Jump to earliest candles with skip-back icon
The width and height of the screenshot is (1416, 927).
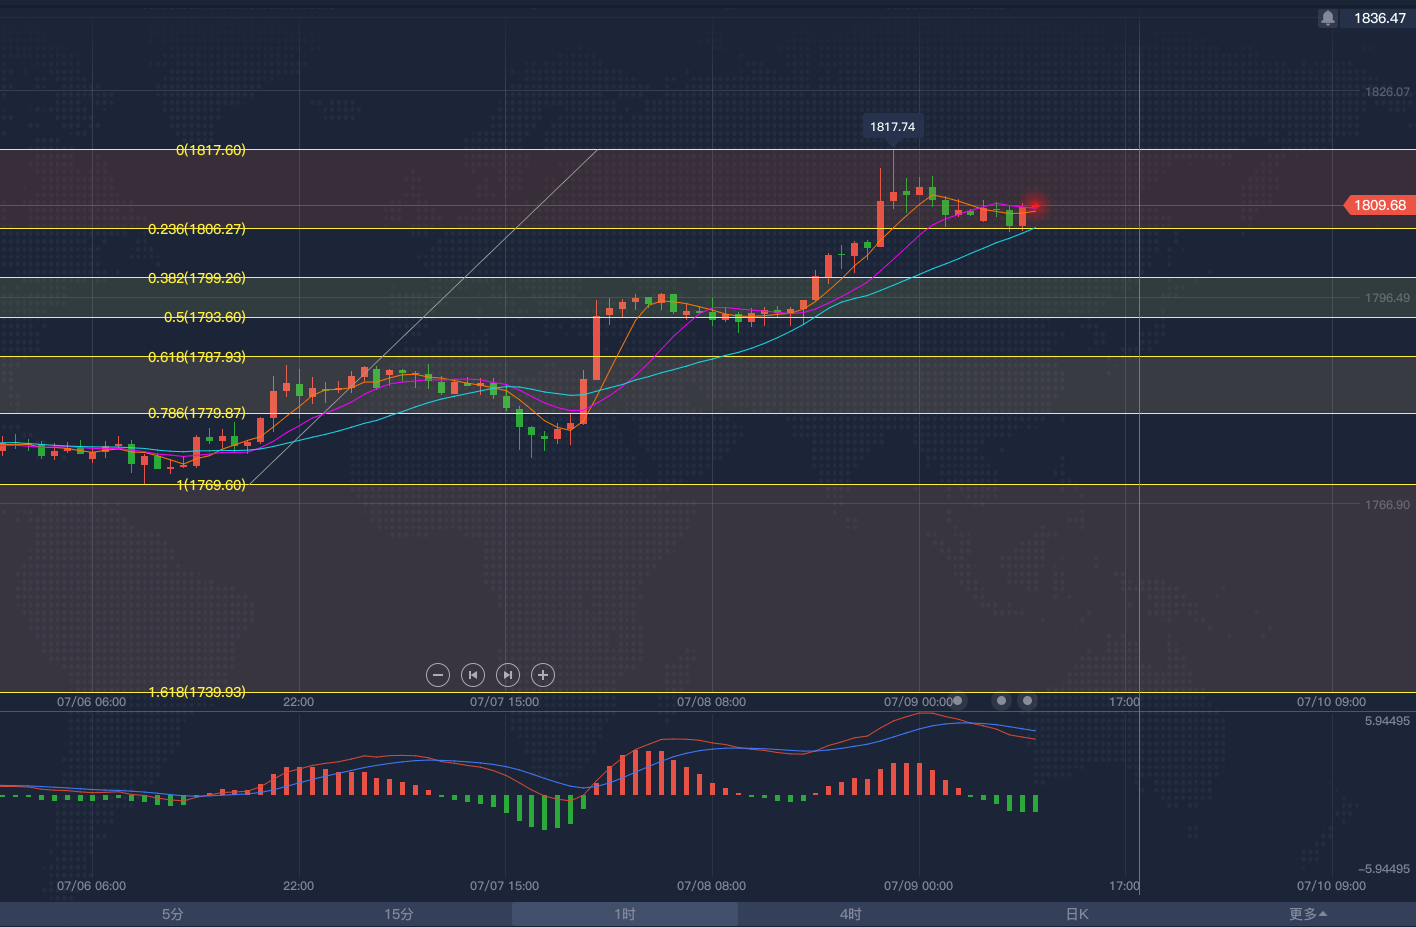click(473, 675)
